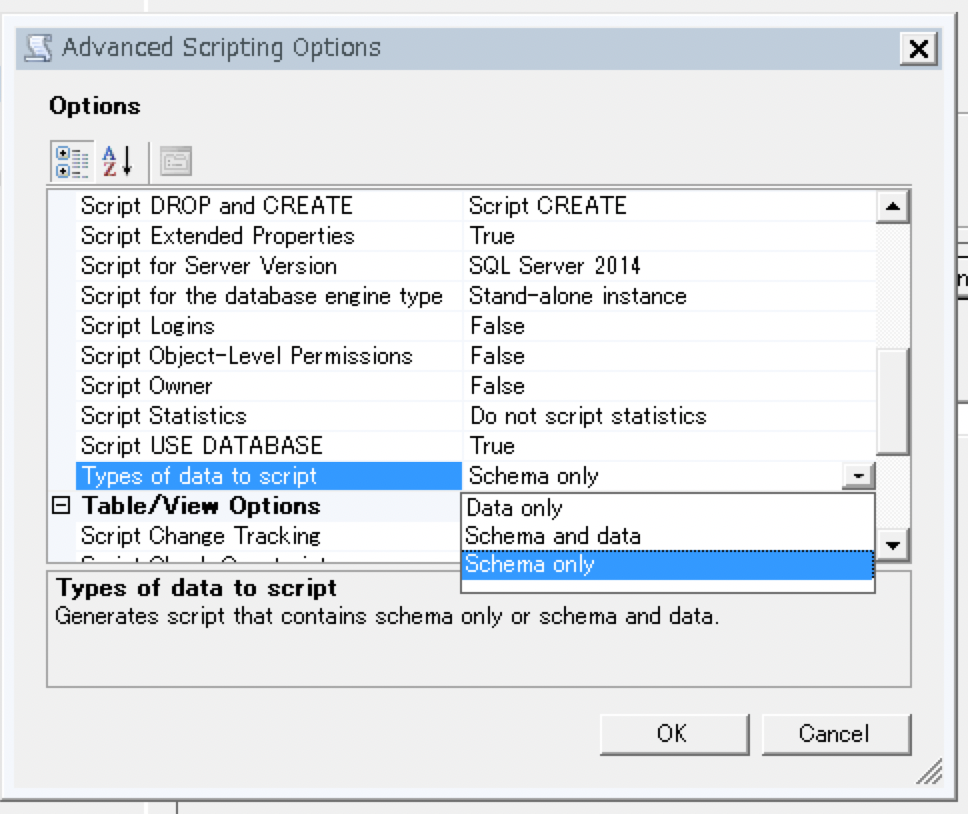Open the Types of data dropdown arrow
The height and width of the screenshot is (814, 968).
coord(857,477)
